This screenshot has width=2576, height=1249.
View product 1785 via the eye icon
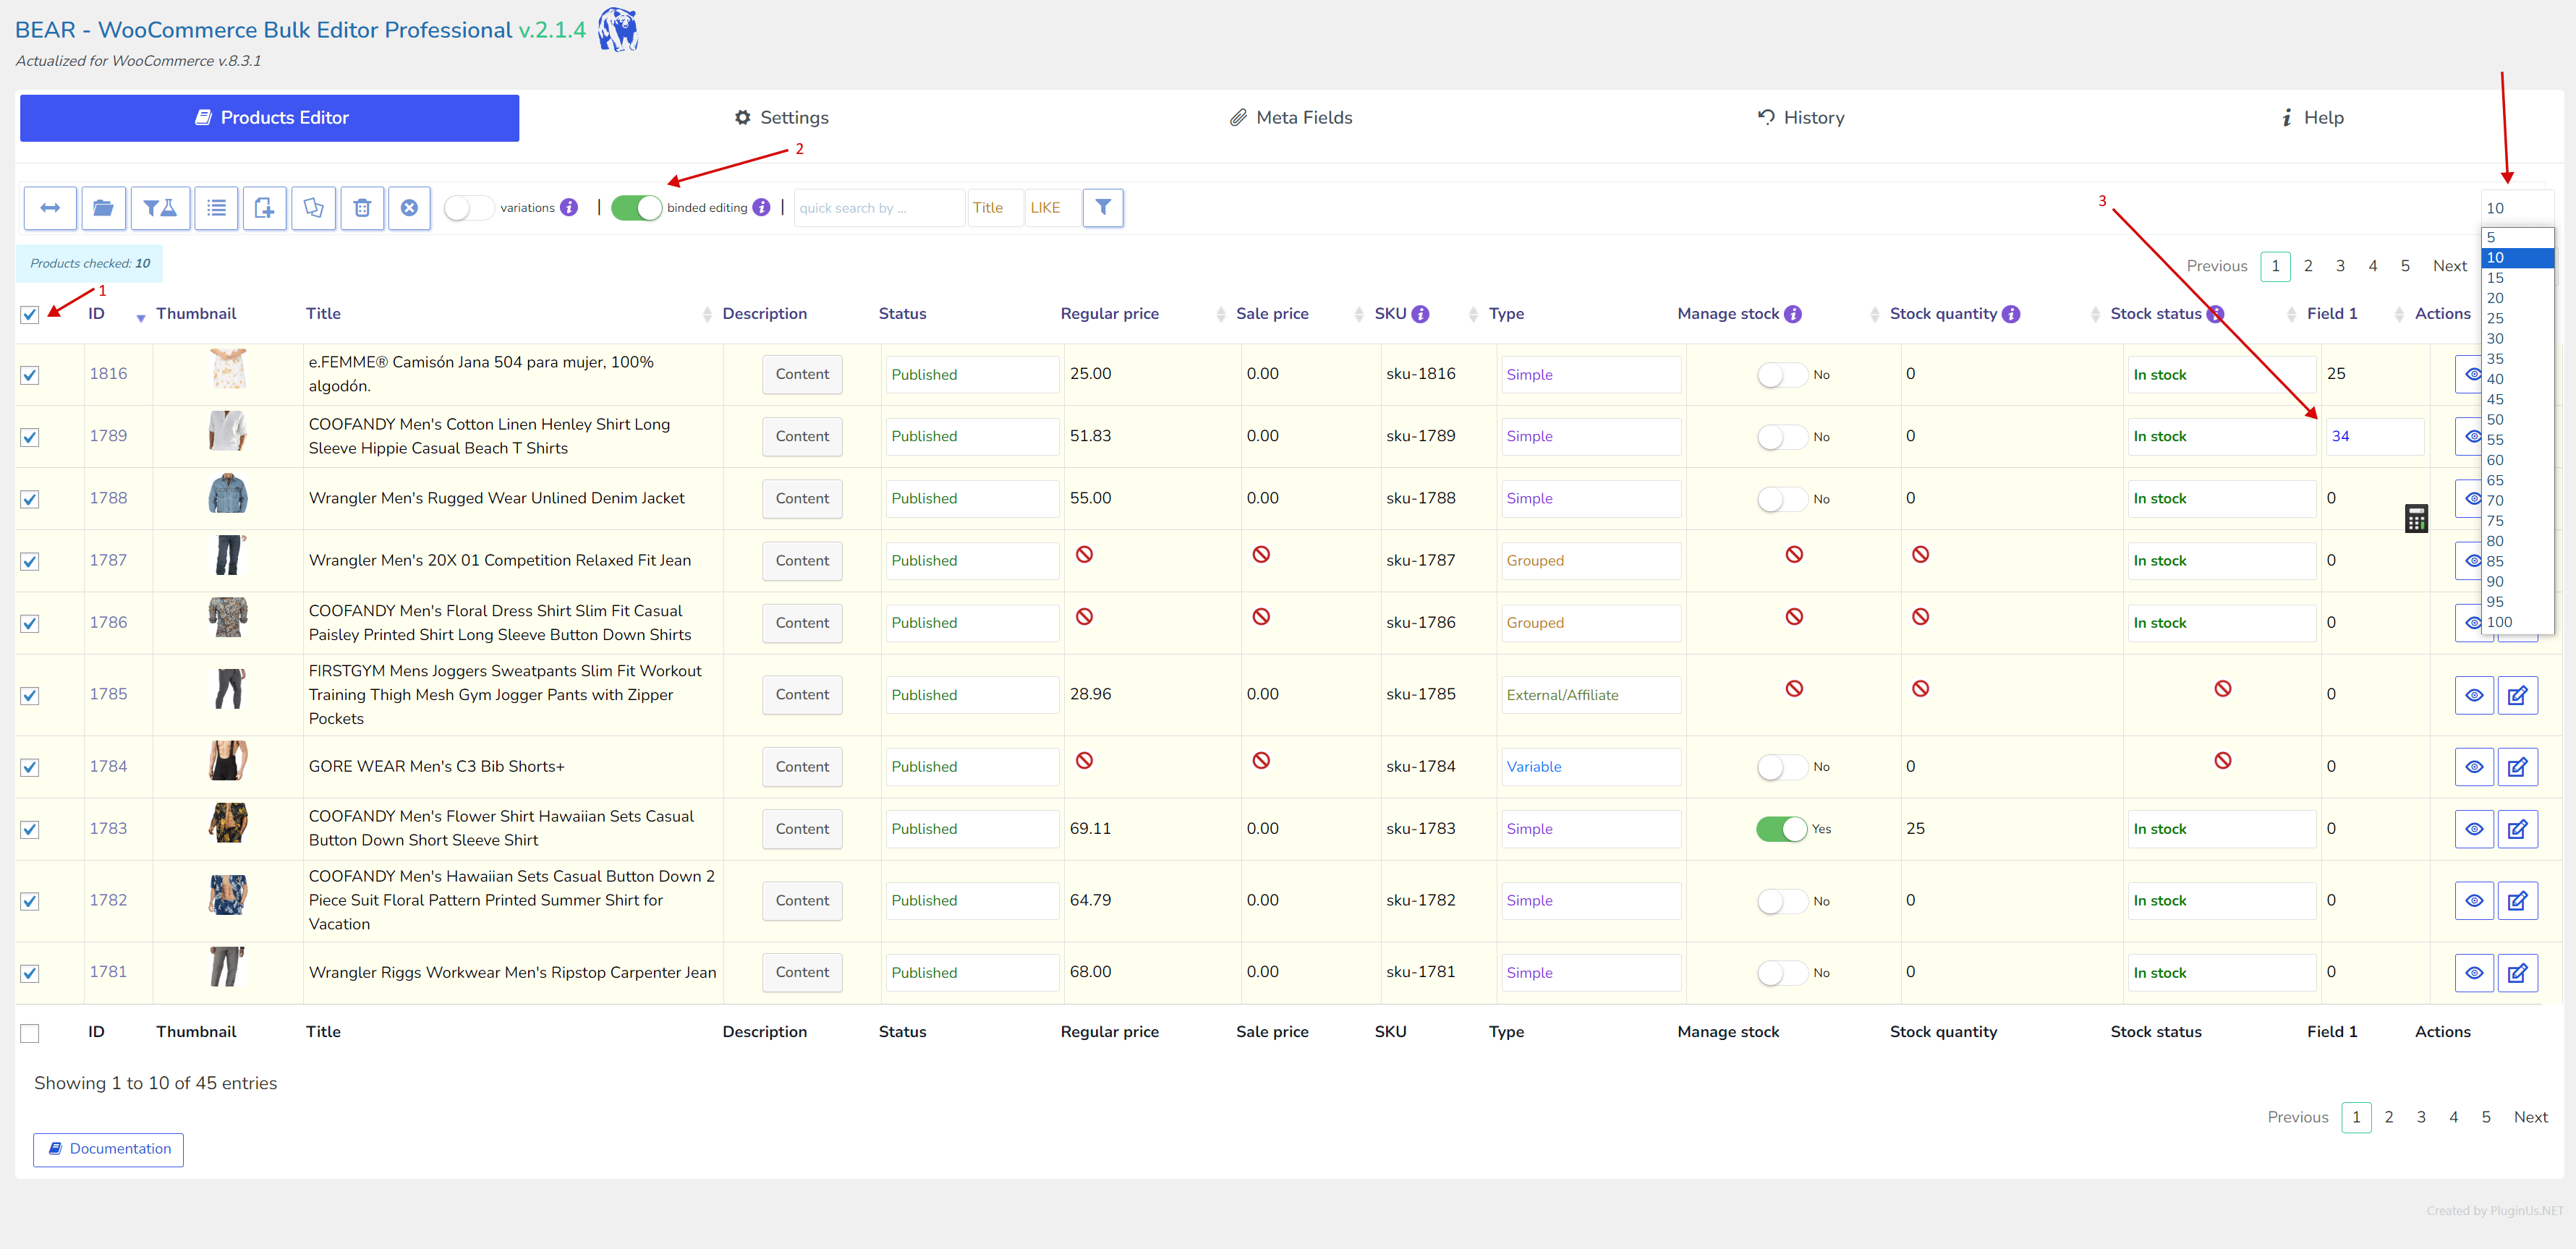click(x=2474, y=695)
